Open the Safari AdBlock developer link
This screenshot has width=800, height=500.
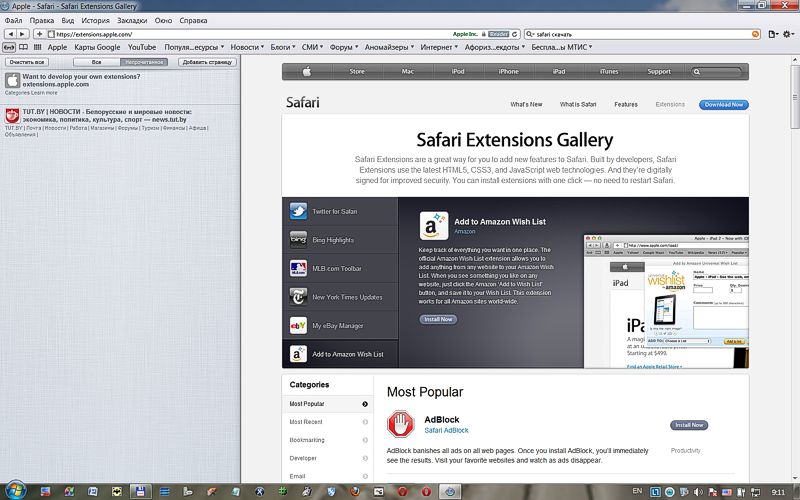[446, 430]
